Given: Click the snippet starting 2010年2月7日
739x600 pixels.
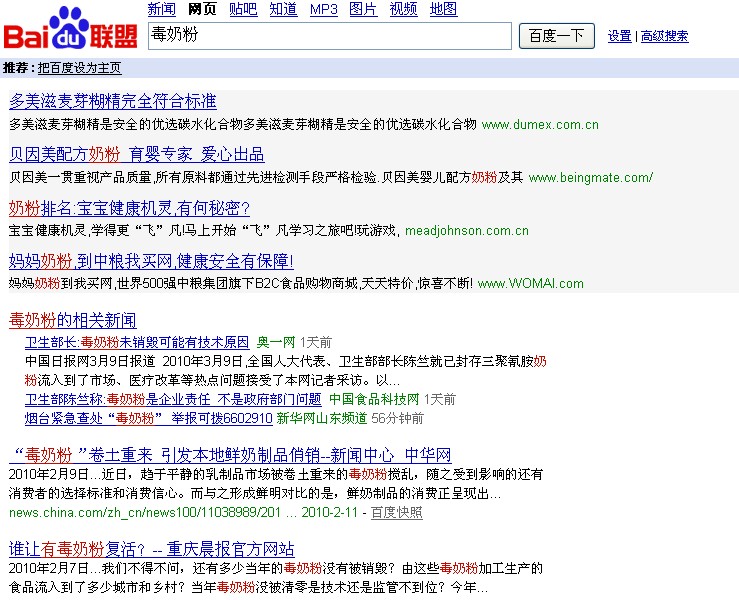Looking at the screenshot, I should coord(276,578).
